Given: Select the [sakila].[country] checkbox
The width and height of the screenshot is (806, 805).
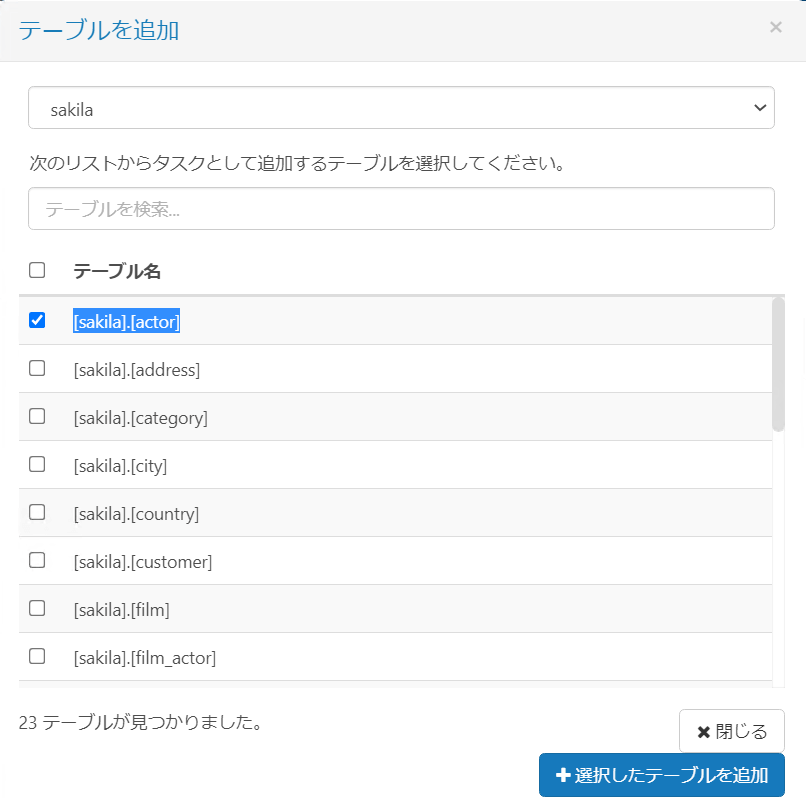Looking at the screenshot, I should tap(37, 512).
